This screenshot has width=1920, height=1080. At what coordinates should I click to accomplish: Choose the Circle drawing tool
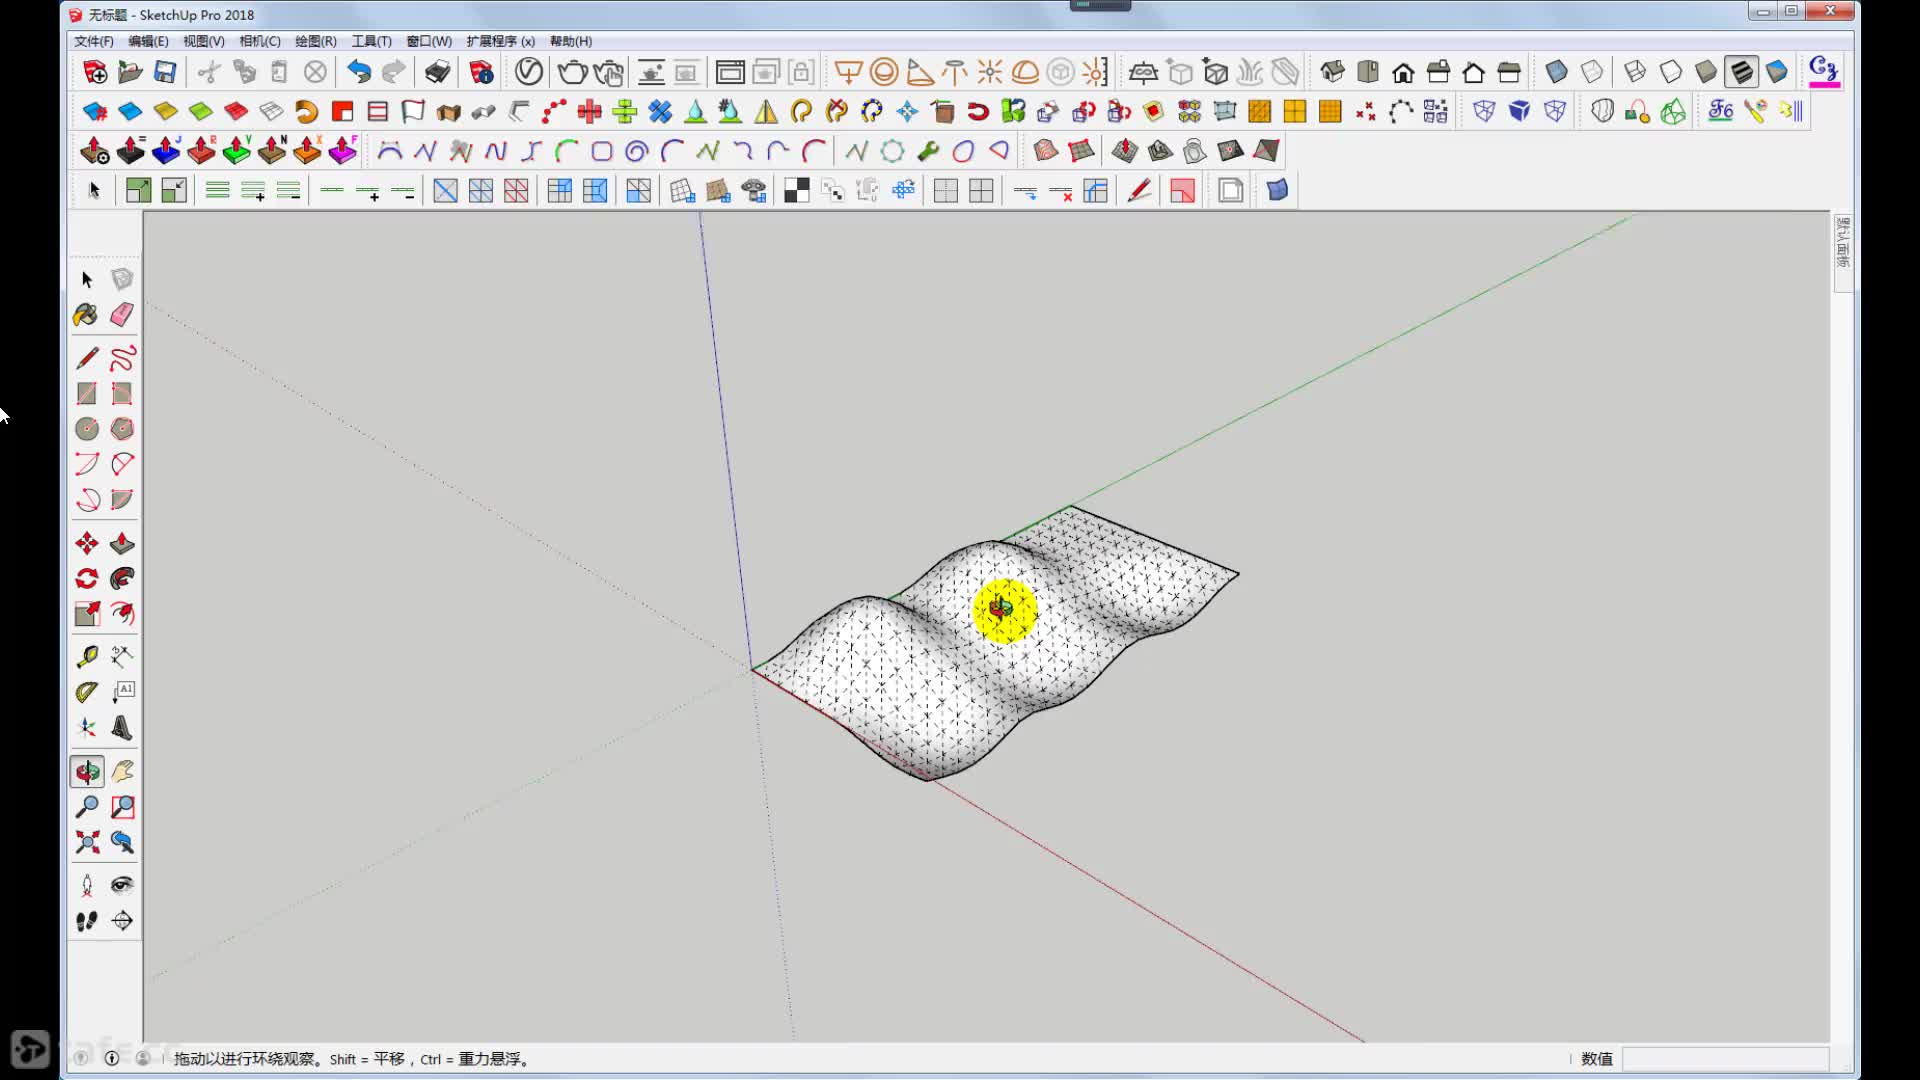[87, 429]
